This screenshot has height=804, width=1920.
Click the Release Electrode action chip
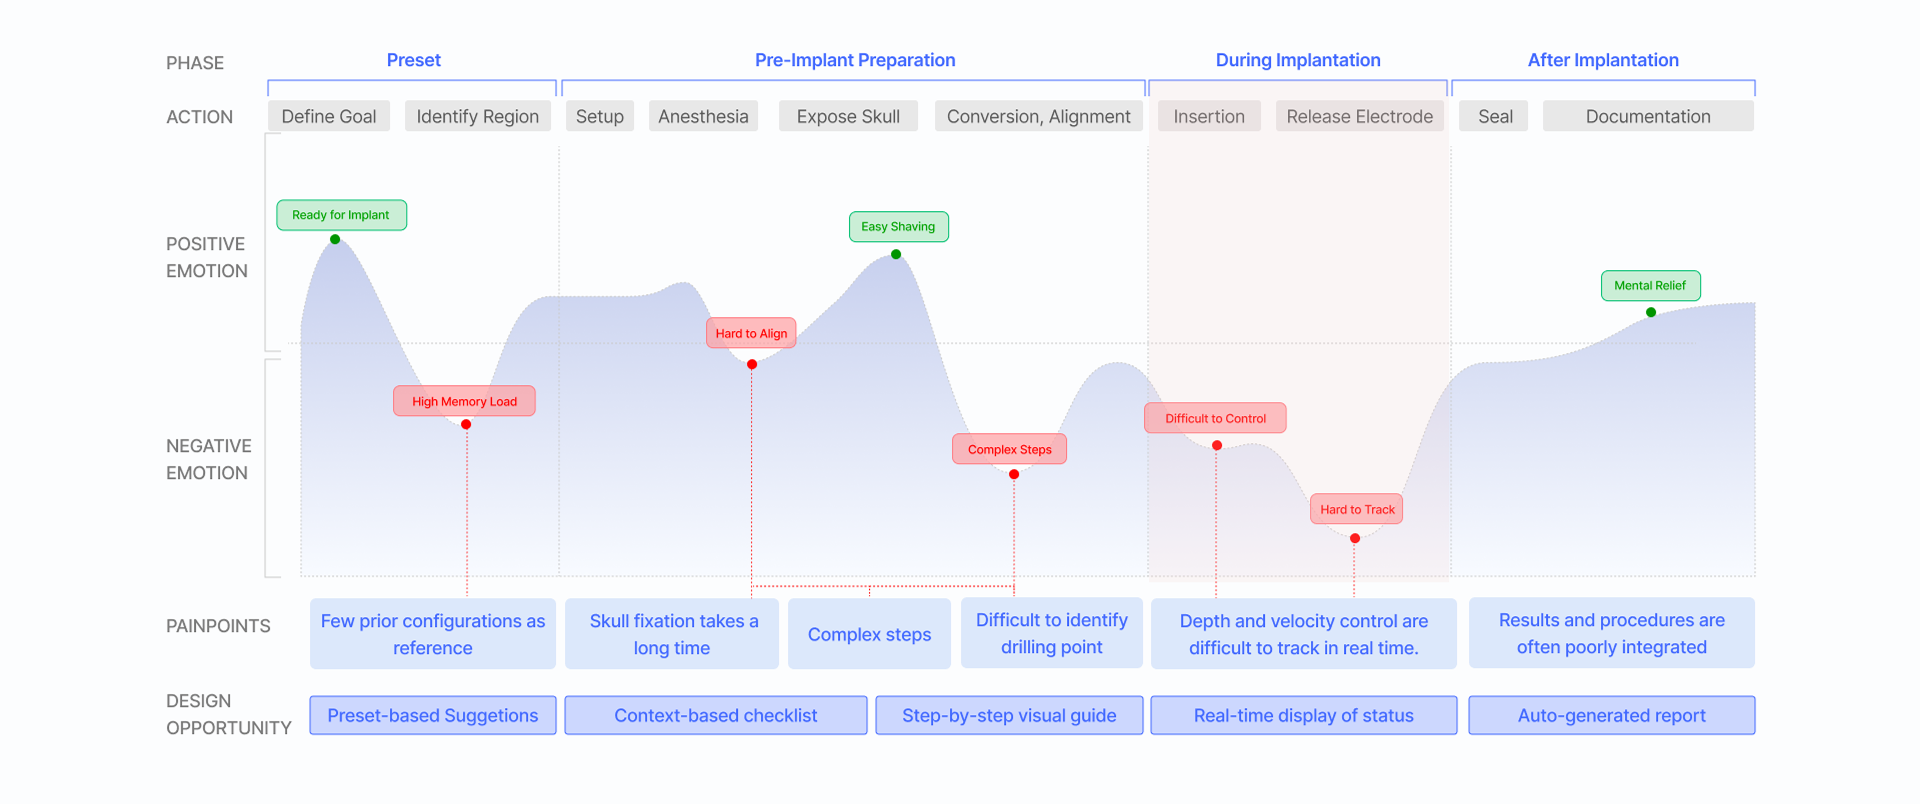1359,116
